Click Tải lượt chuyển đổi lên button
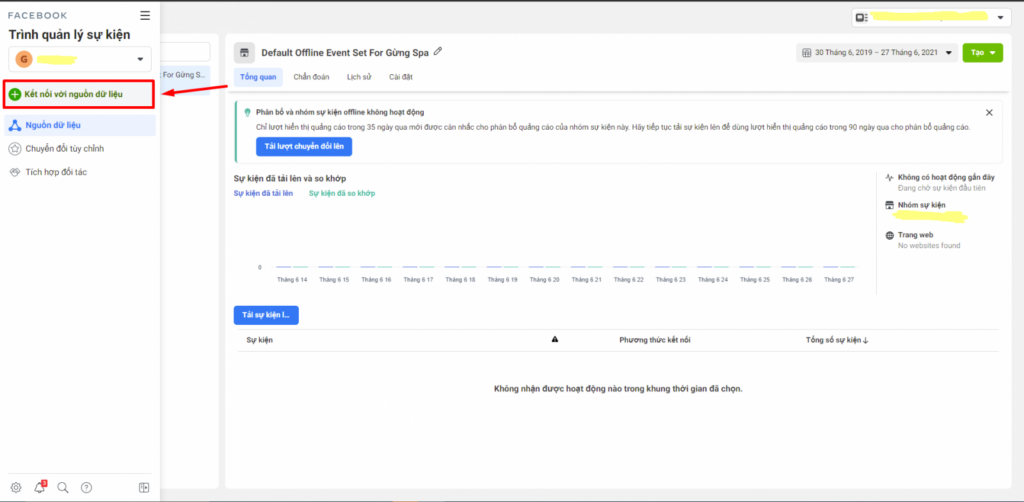The height and width of the screenshot is (502, 1024). click(x=304, y=148)
